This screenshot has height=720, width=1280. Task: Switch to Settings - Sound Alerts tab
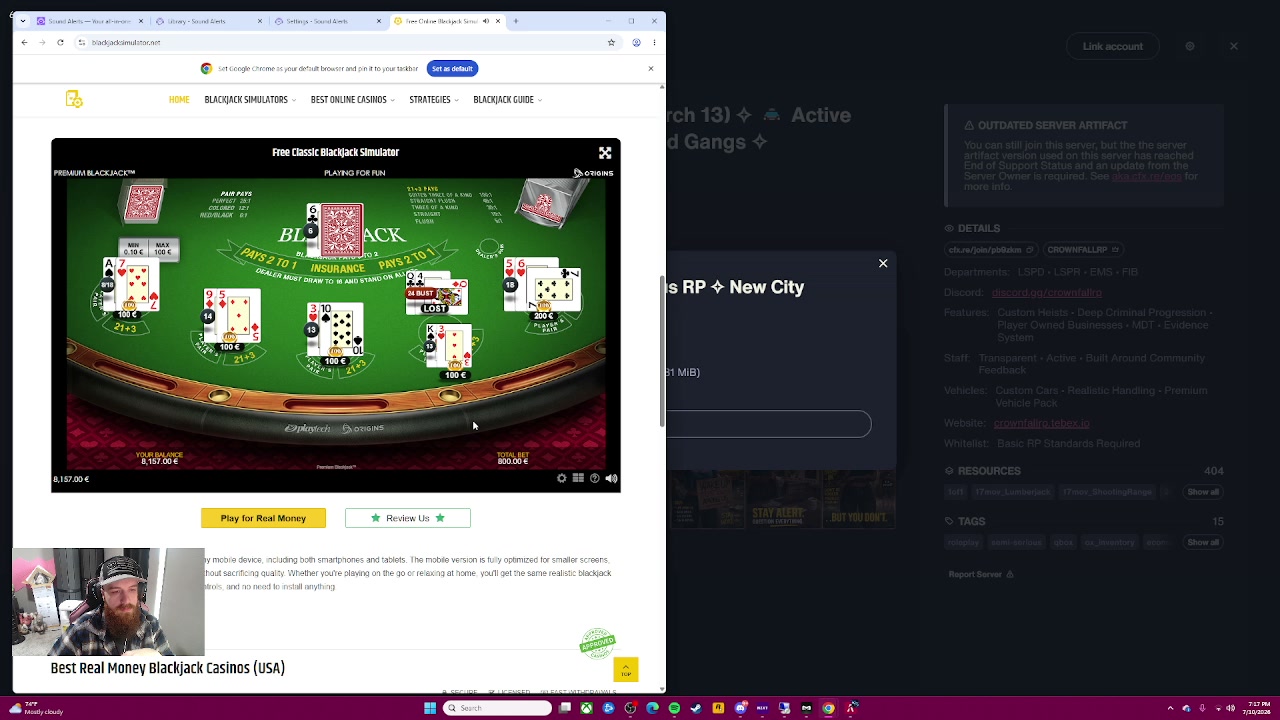pyautogui.click(x=327, y=21)
